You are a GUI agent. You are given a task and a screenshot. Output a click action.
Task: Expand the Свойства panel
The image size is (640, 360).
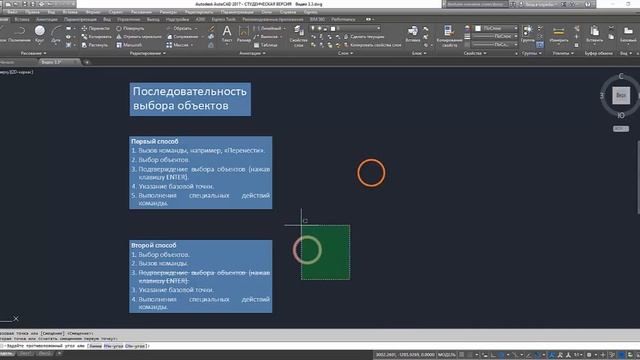point(475,53)
